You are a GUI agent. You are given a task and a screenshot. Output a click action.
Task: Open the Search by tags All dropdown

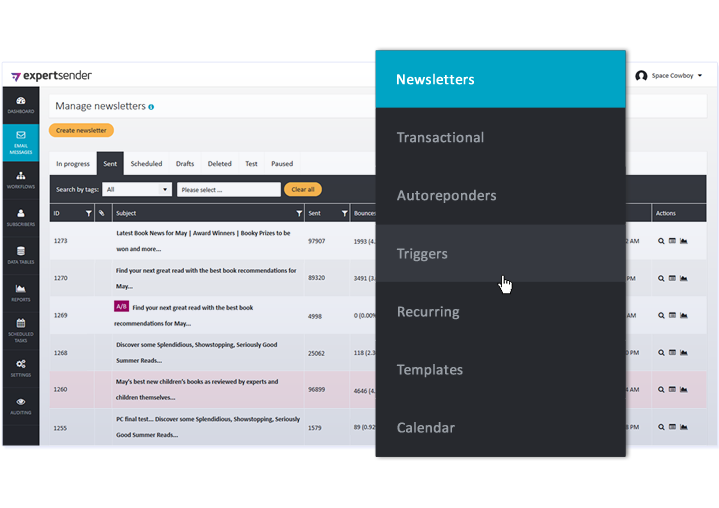pos(137,189)
